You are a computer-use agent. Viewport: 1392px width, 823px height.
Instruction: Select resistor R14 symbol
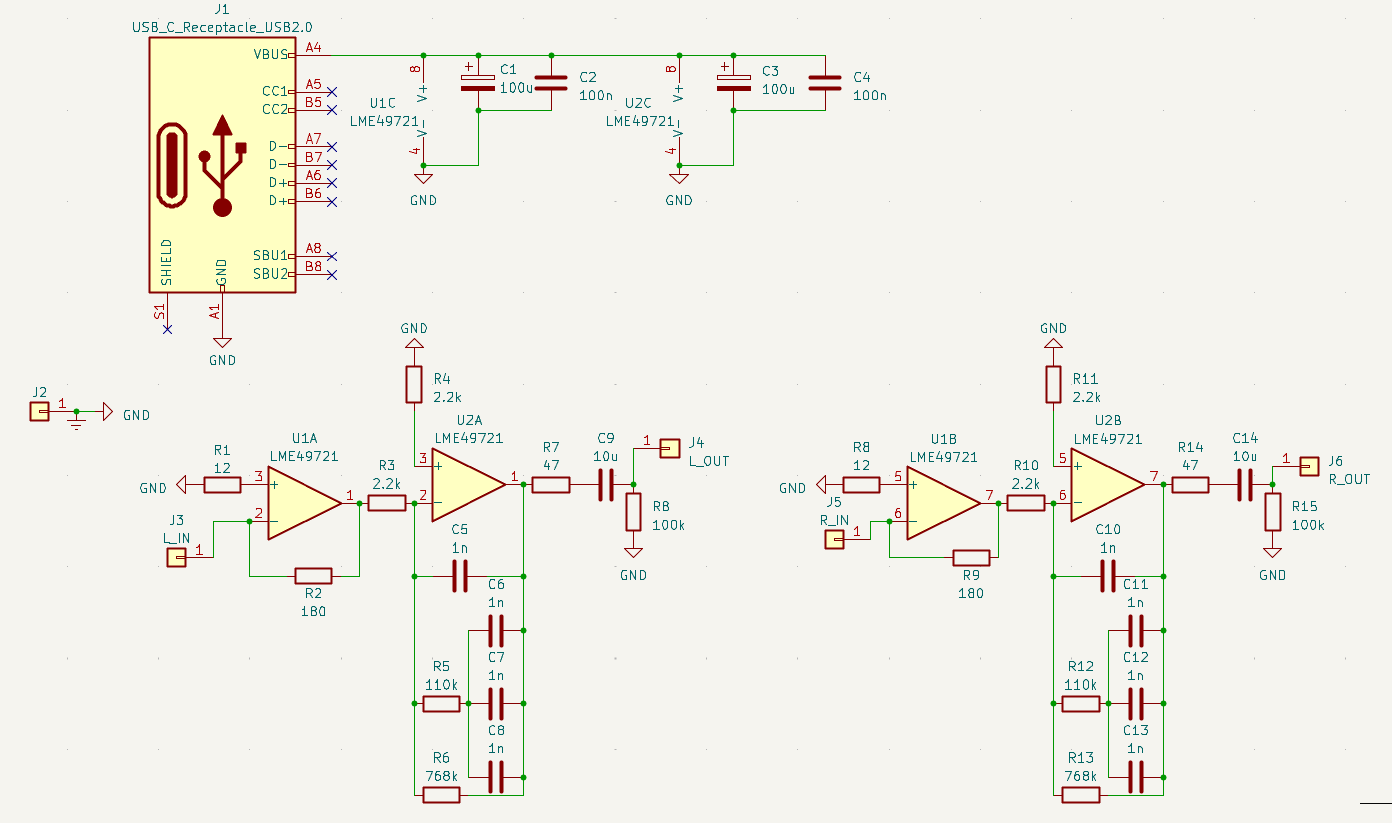[1190, 485]
